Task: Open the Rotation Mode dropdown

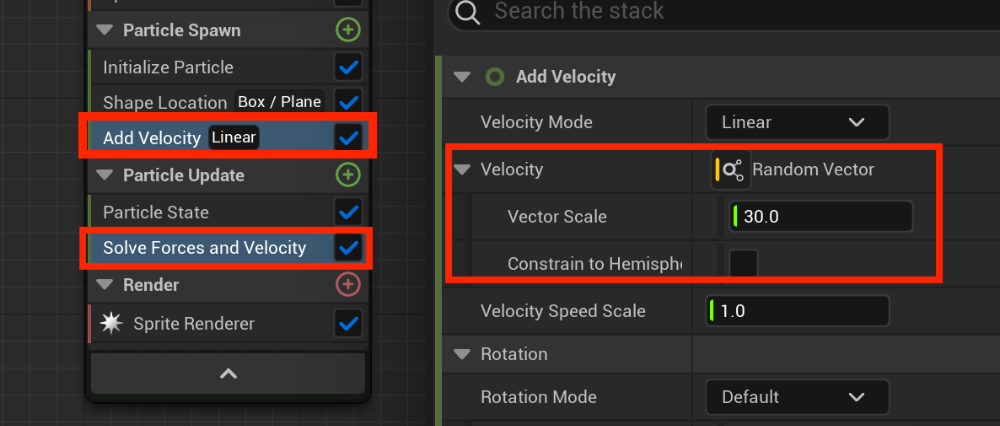Action: (x=796, y=397)
